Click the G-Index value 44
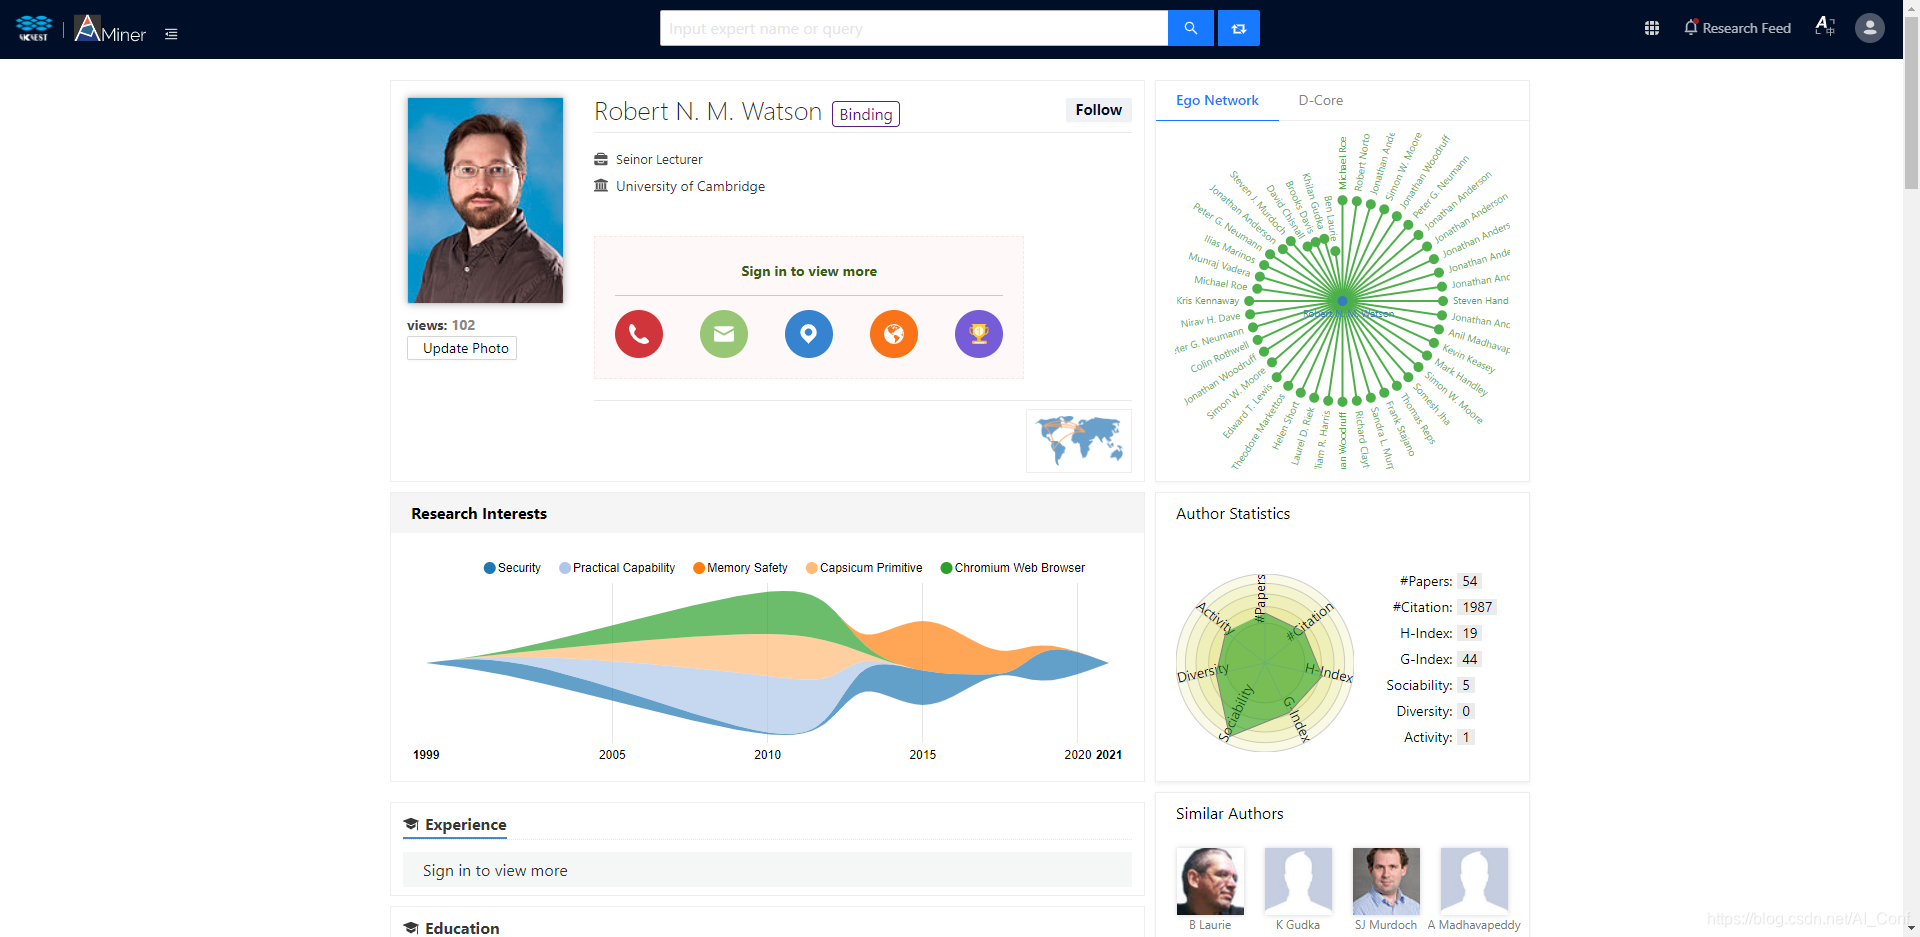Viewport: 1920px width, 937px height. coord(1469,659)
